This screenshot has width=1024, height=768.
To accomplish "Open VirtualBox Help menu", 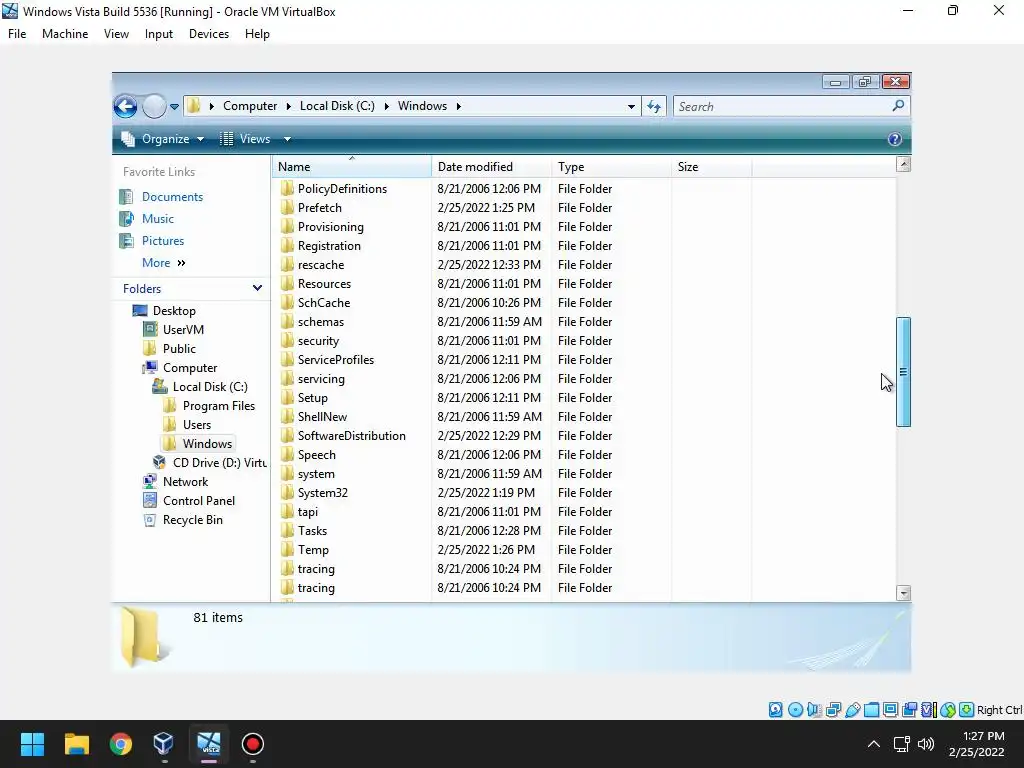I will [257, 34].
